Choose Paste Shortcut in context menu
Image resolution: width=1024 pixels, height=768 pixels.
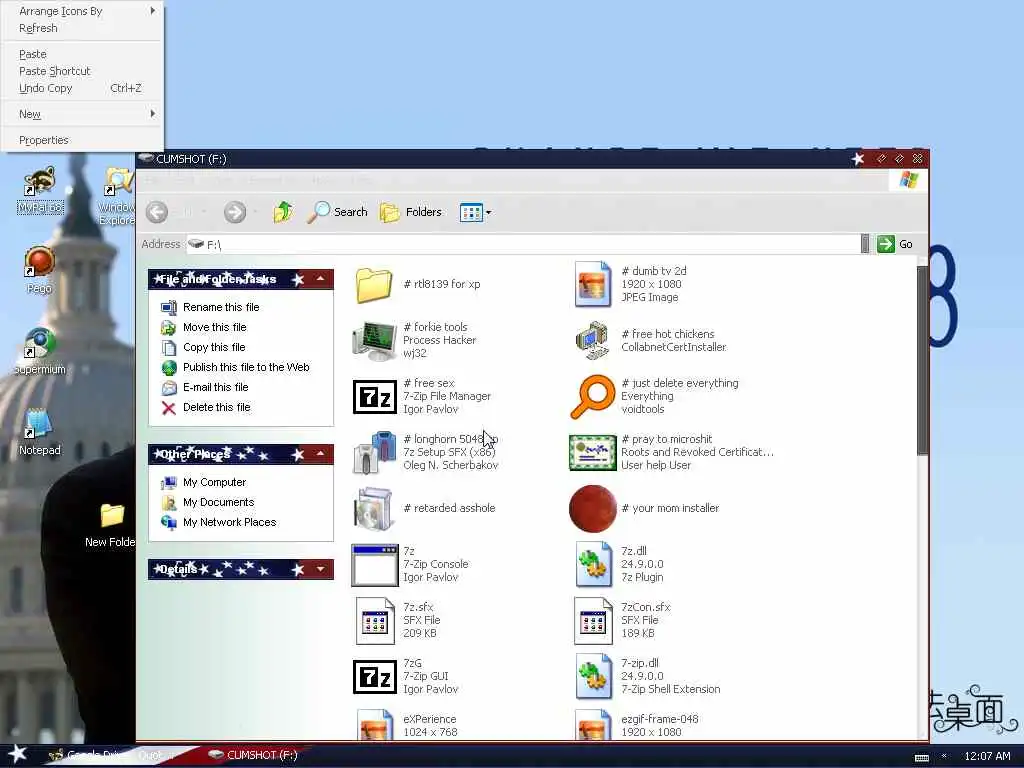coord(82,71)
